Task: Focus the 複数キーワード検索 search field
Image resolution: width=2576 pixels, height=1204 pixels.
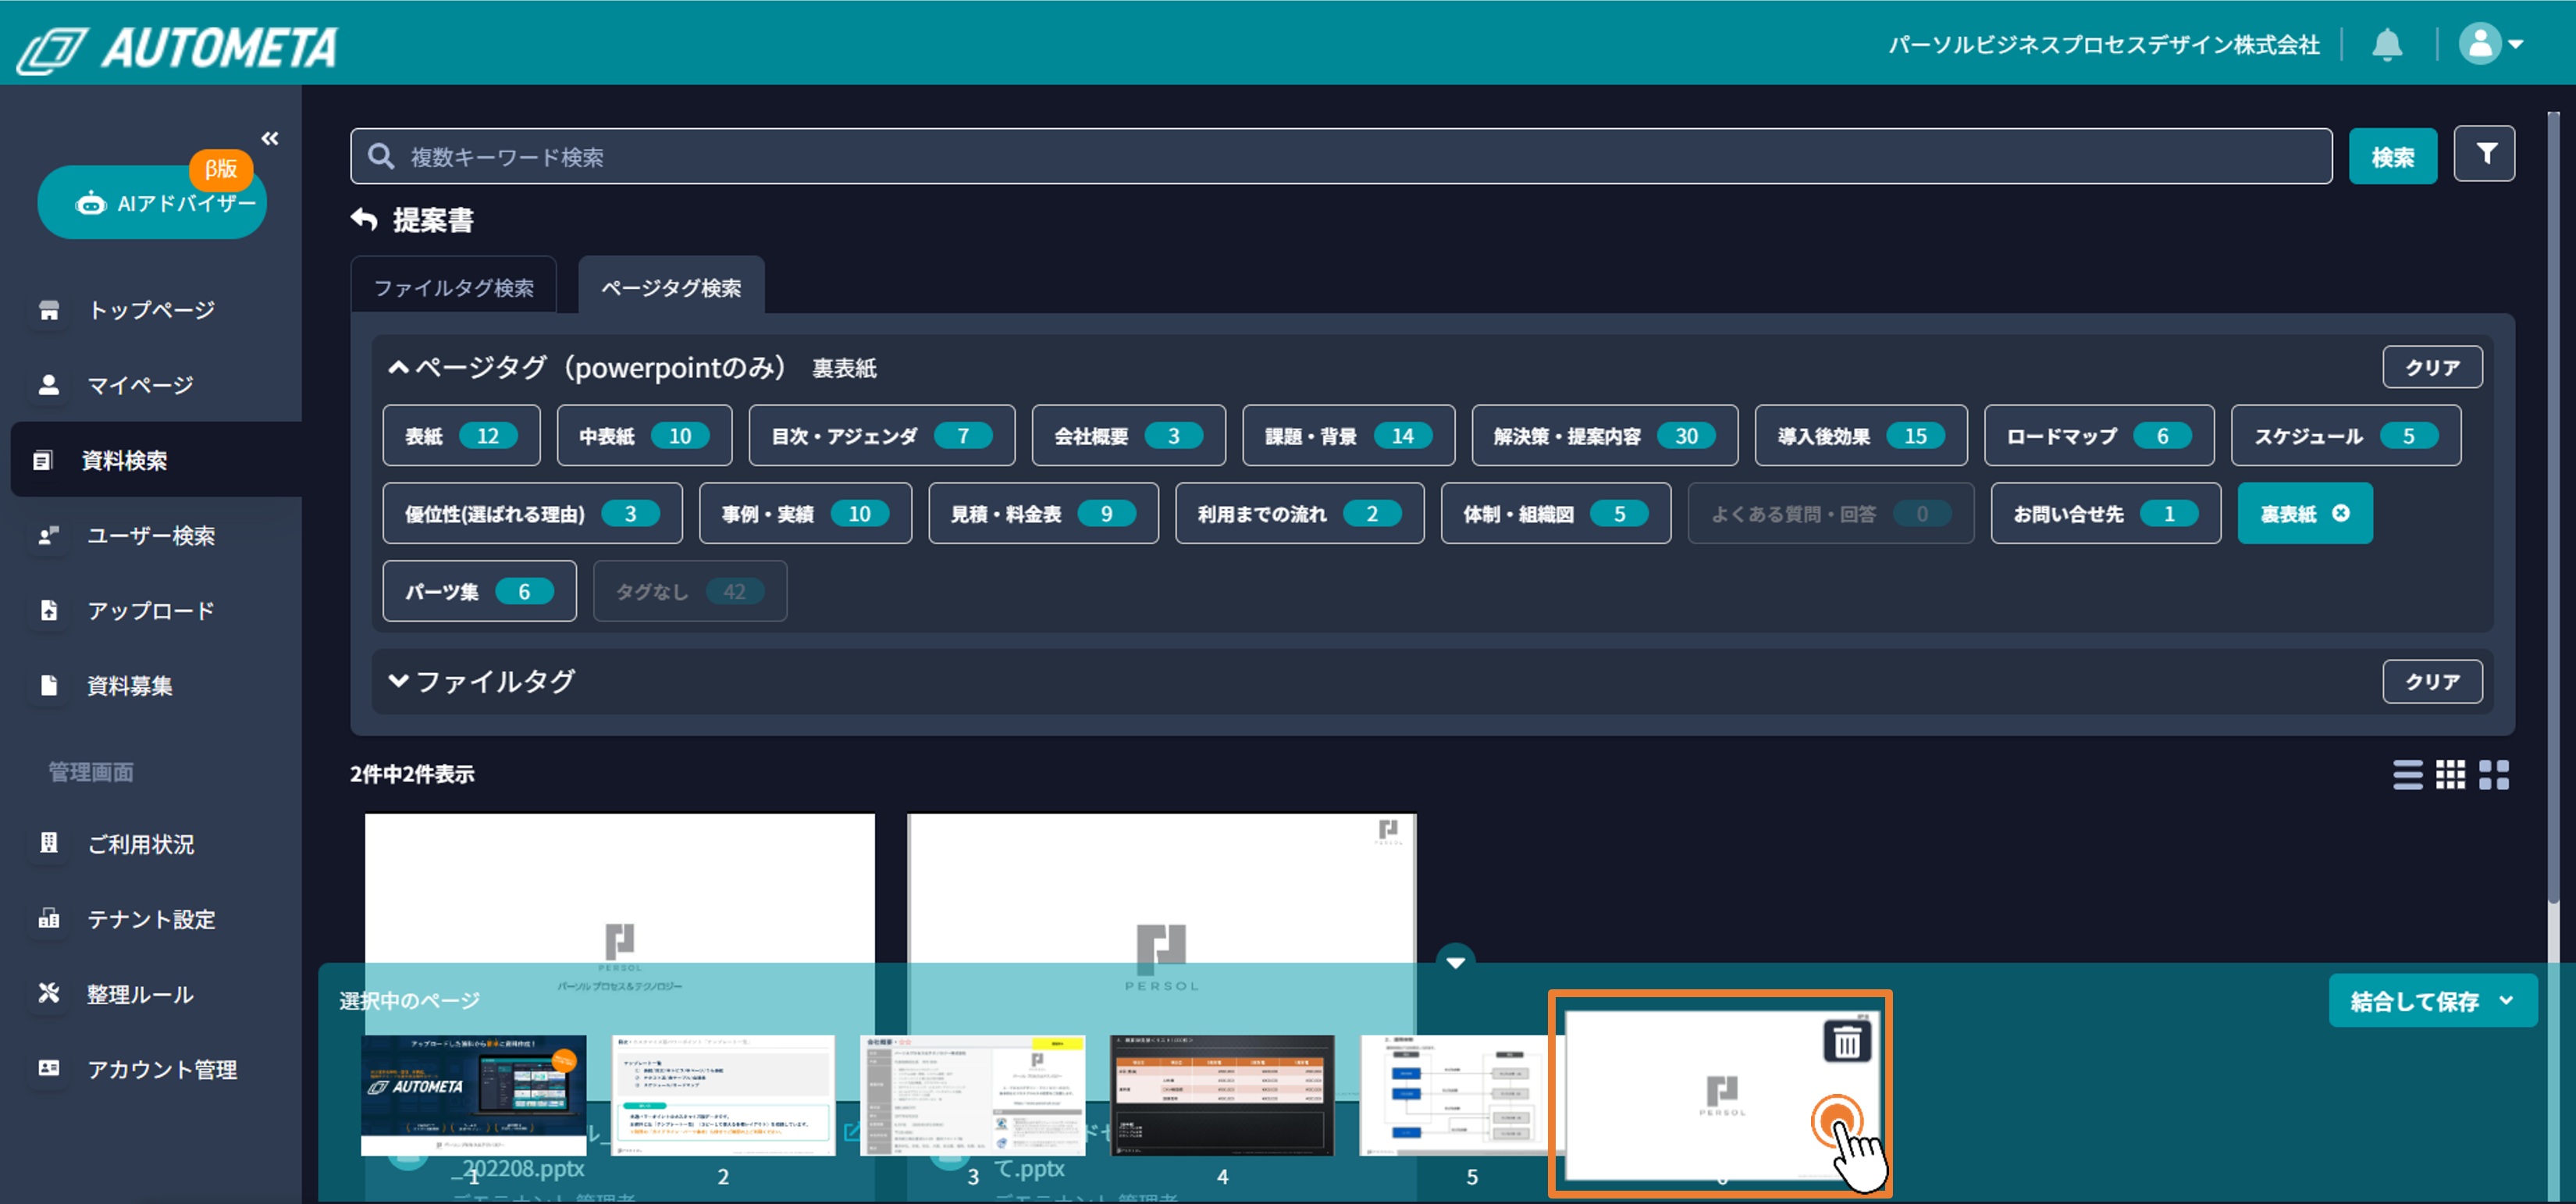Action: click(1340, 156)
